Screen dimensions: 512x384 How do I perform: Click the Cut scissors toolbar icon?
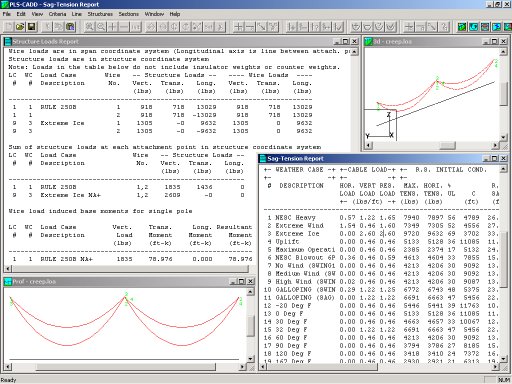tap(48, 27)
